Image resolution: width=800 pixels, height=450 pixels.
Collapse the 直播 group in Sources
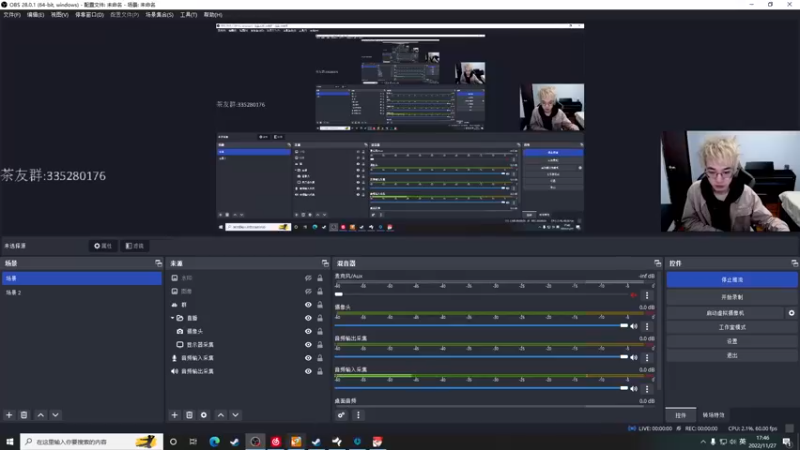pyautogui.click(x=172, y=318)
